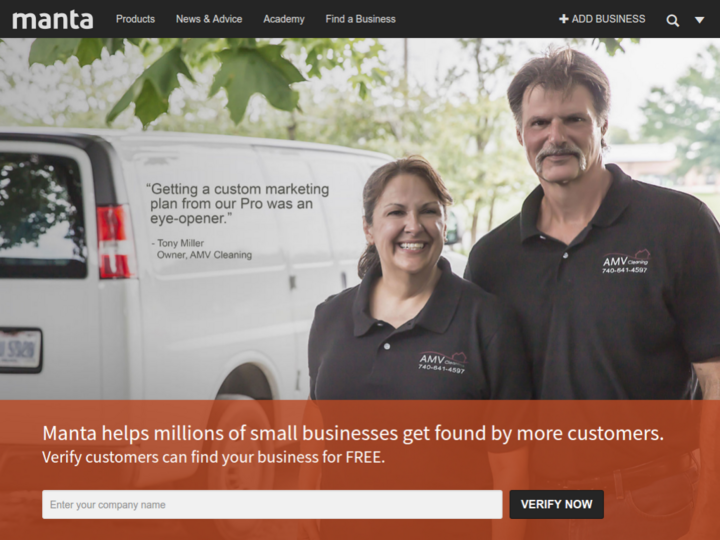Open the search magnifier icon
This screenshot has width=720, height=540.
(x=672, y=20)
